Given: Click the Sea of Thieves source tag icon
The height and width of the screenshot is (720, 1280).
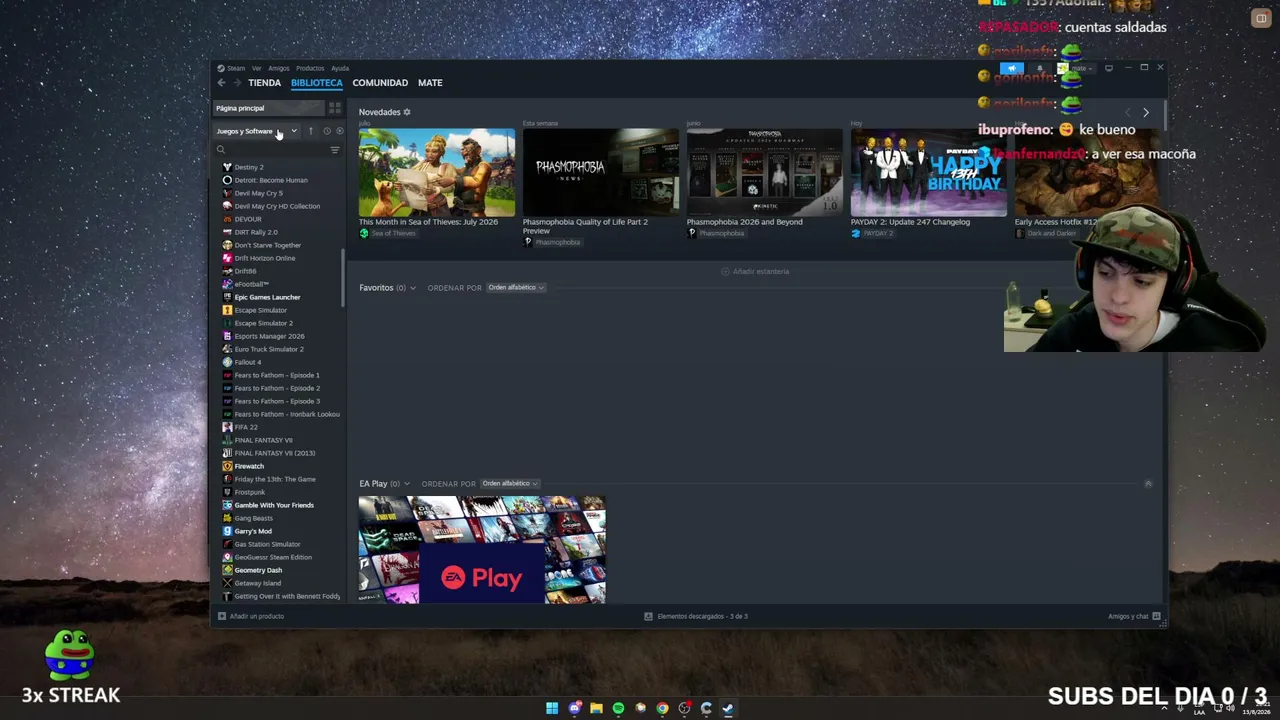Looking at the screenshot, I should pyautogui.click(x=364, y=234).
